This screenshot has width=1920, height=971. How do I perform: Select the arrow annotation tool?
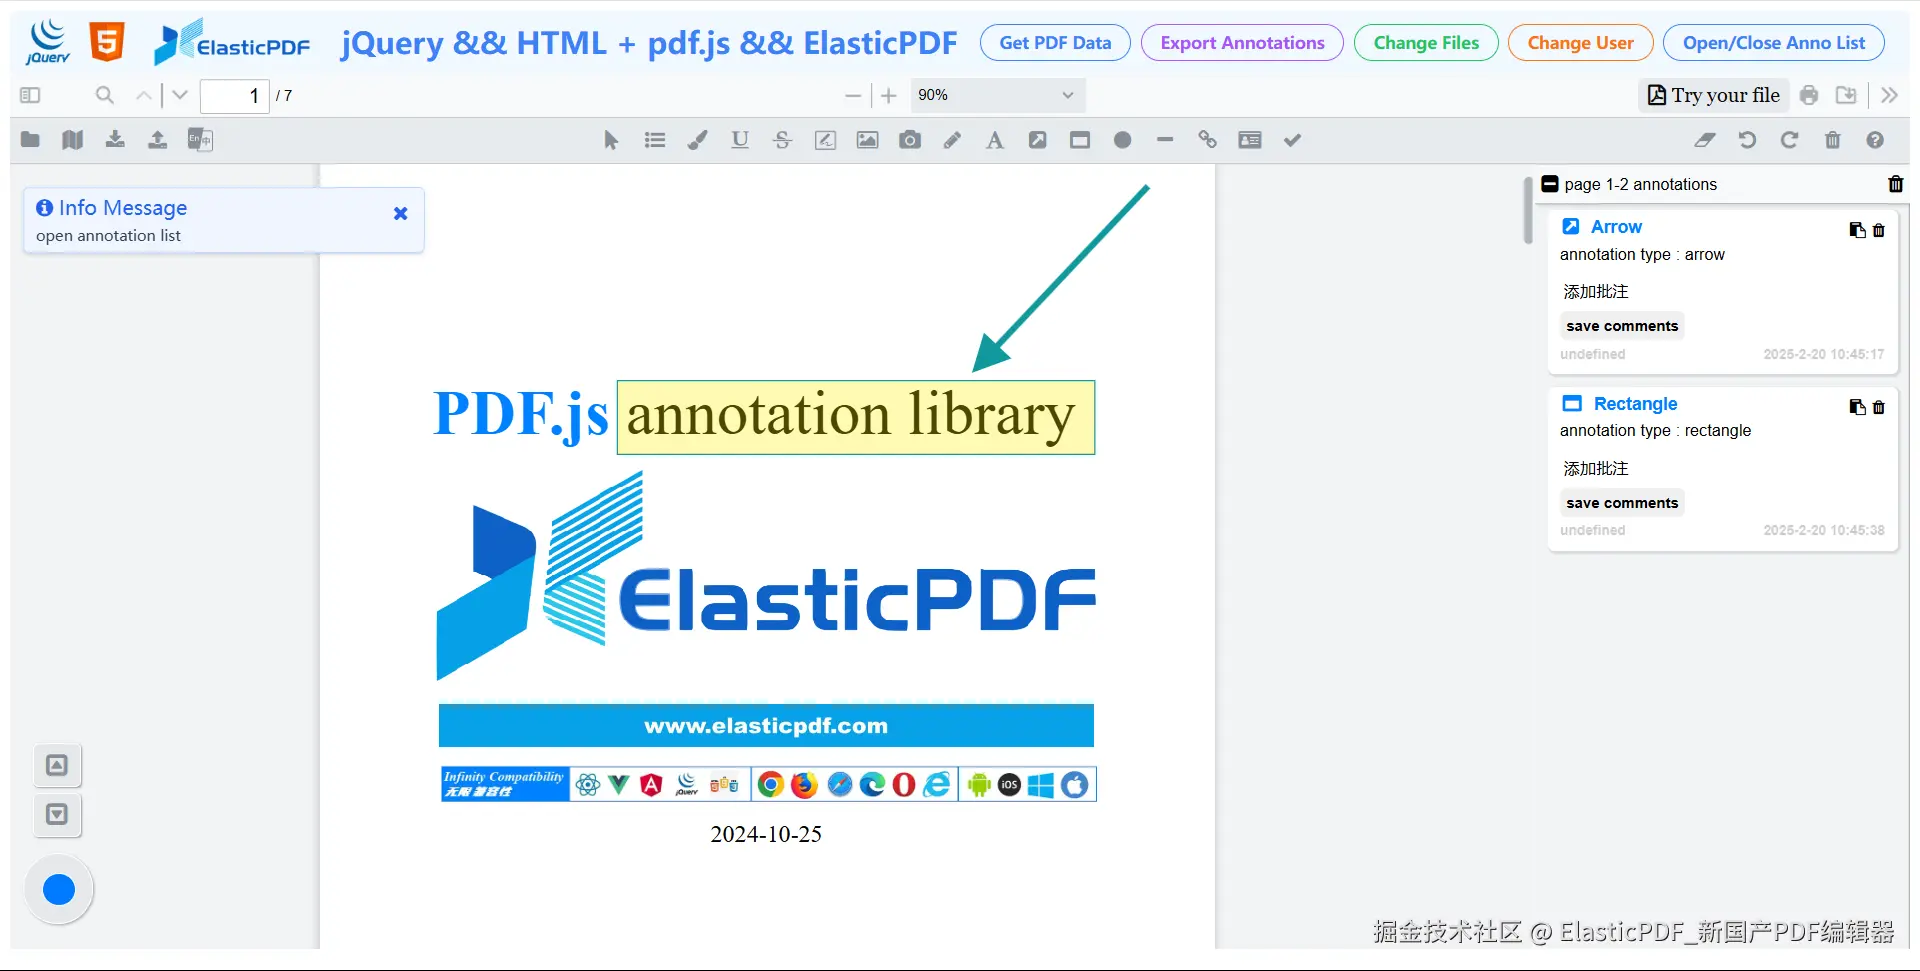click(1037, 140)
